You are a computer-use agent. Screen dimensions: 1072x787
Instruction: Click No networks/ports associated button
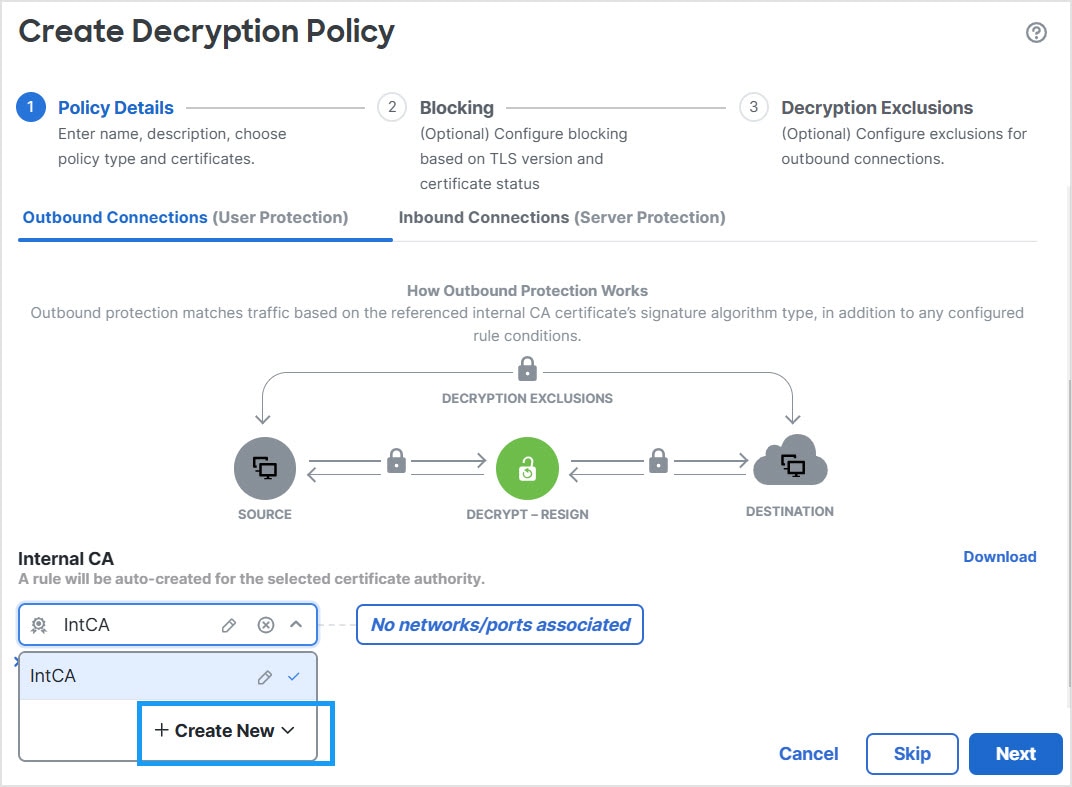(x=500, y=624)
